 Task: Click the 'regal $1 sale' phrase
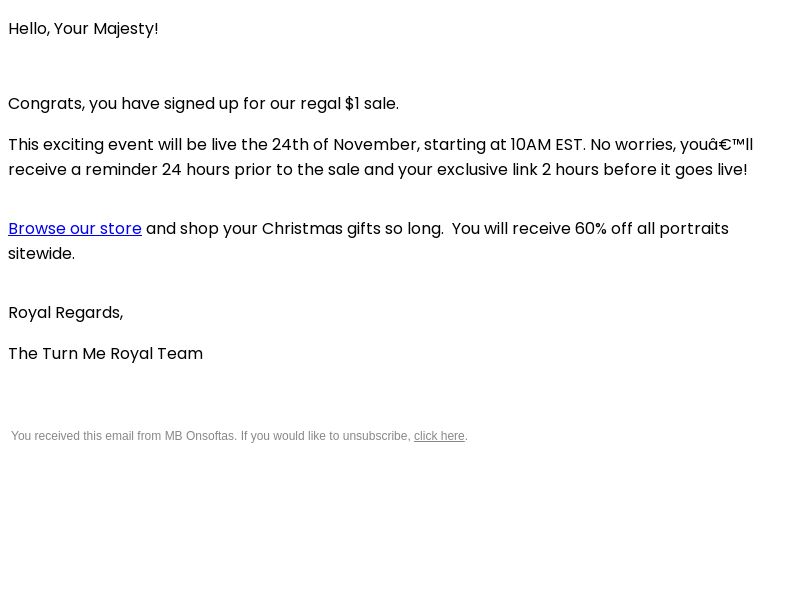347,104
